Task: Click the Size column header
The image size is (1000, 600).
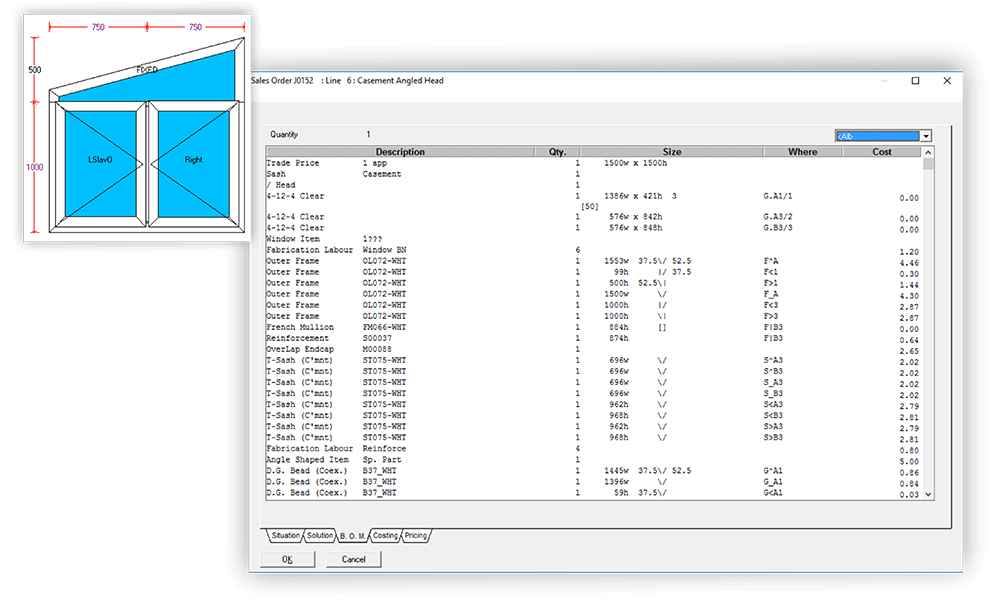Action: (672, 151)
